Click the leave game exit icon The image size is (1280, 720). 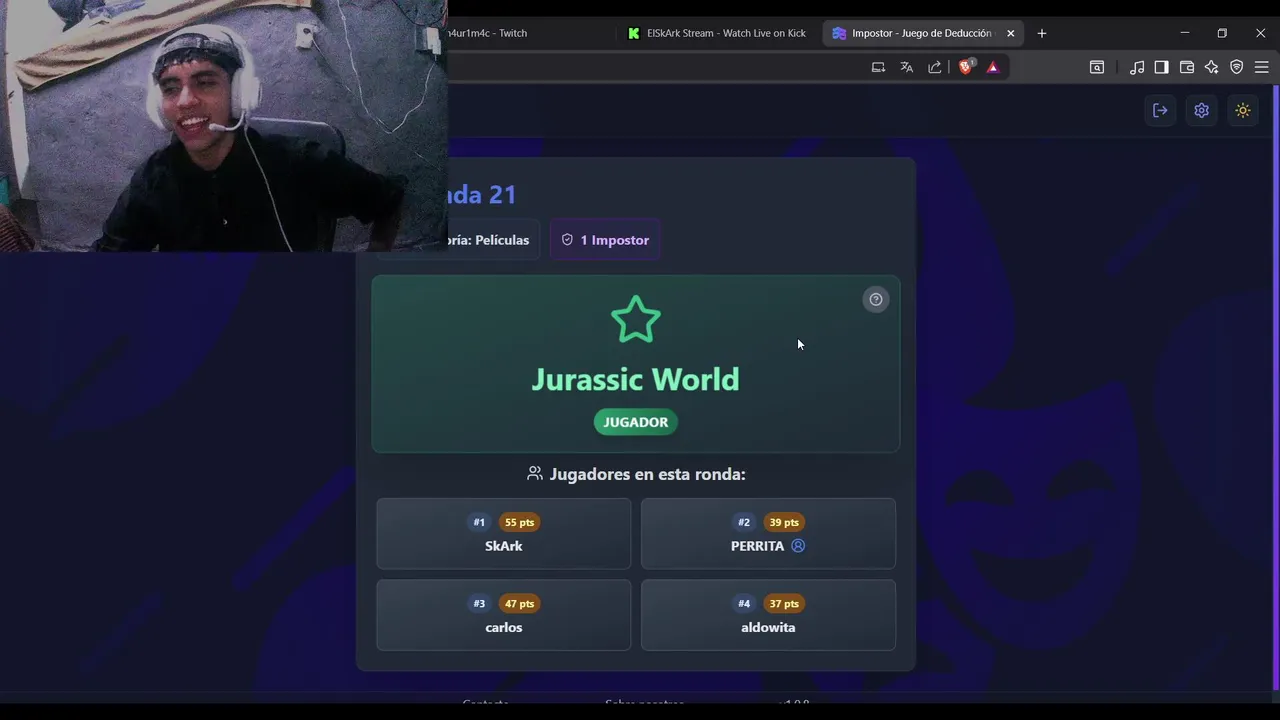[x=1160, y=110]
